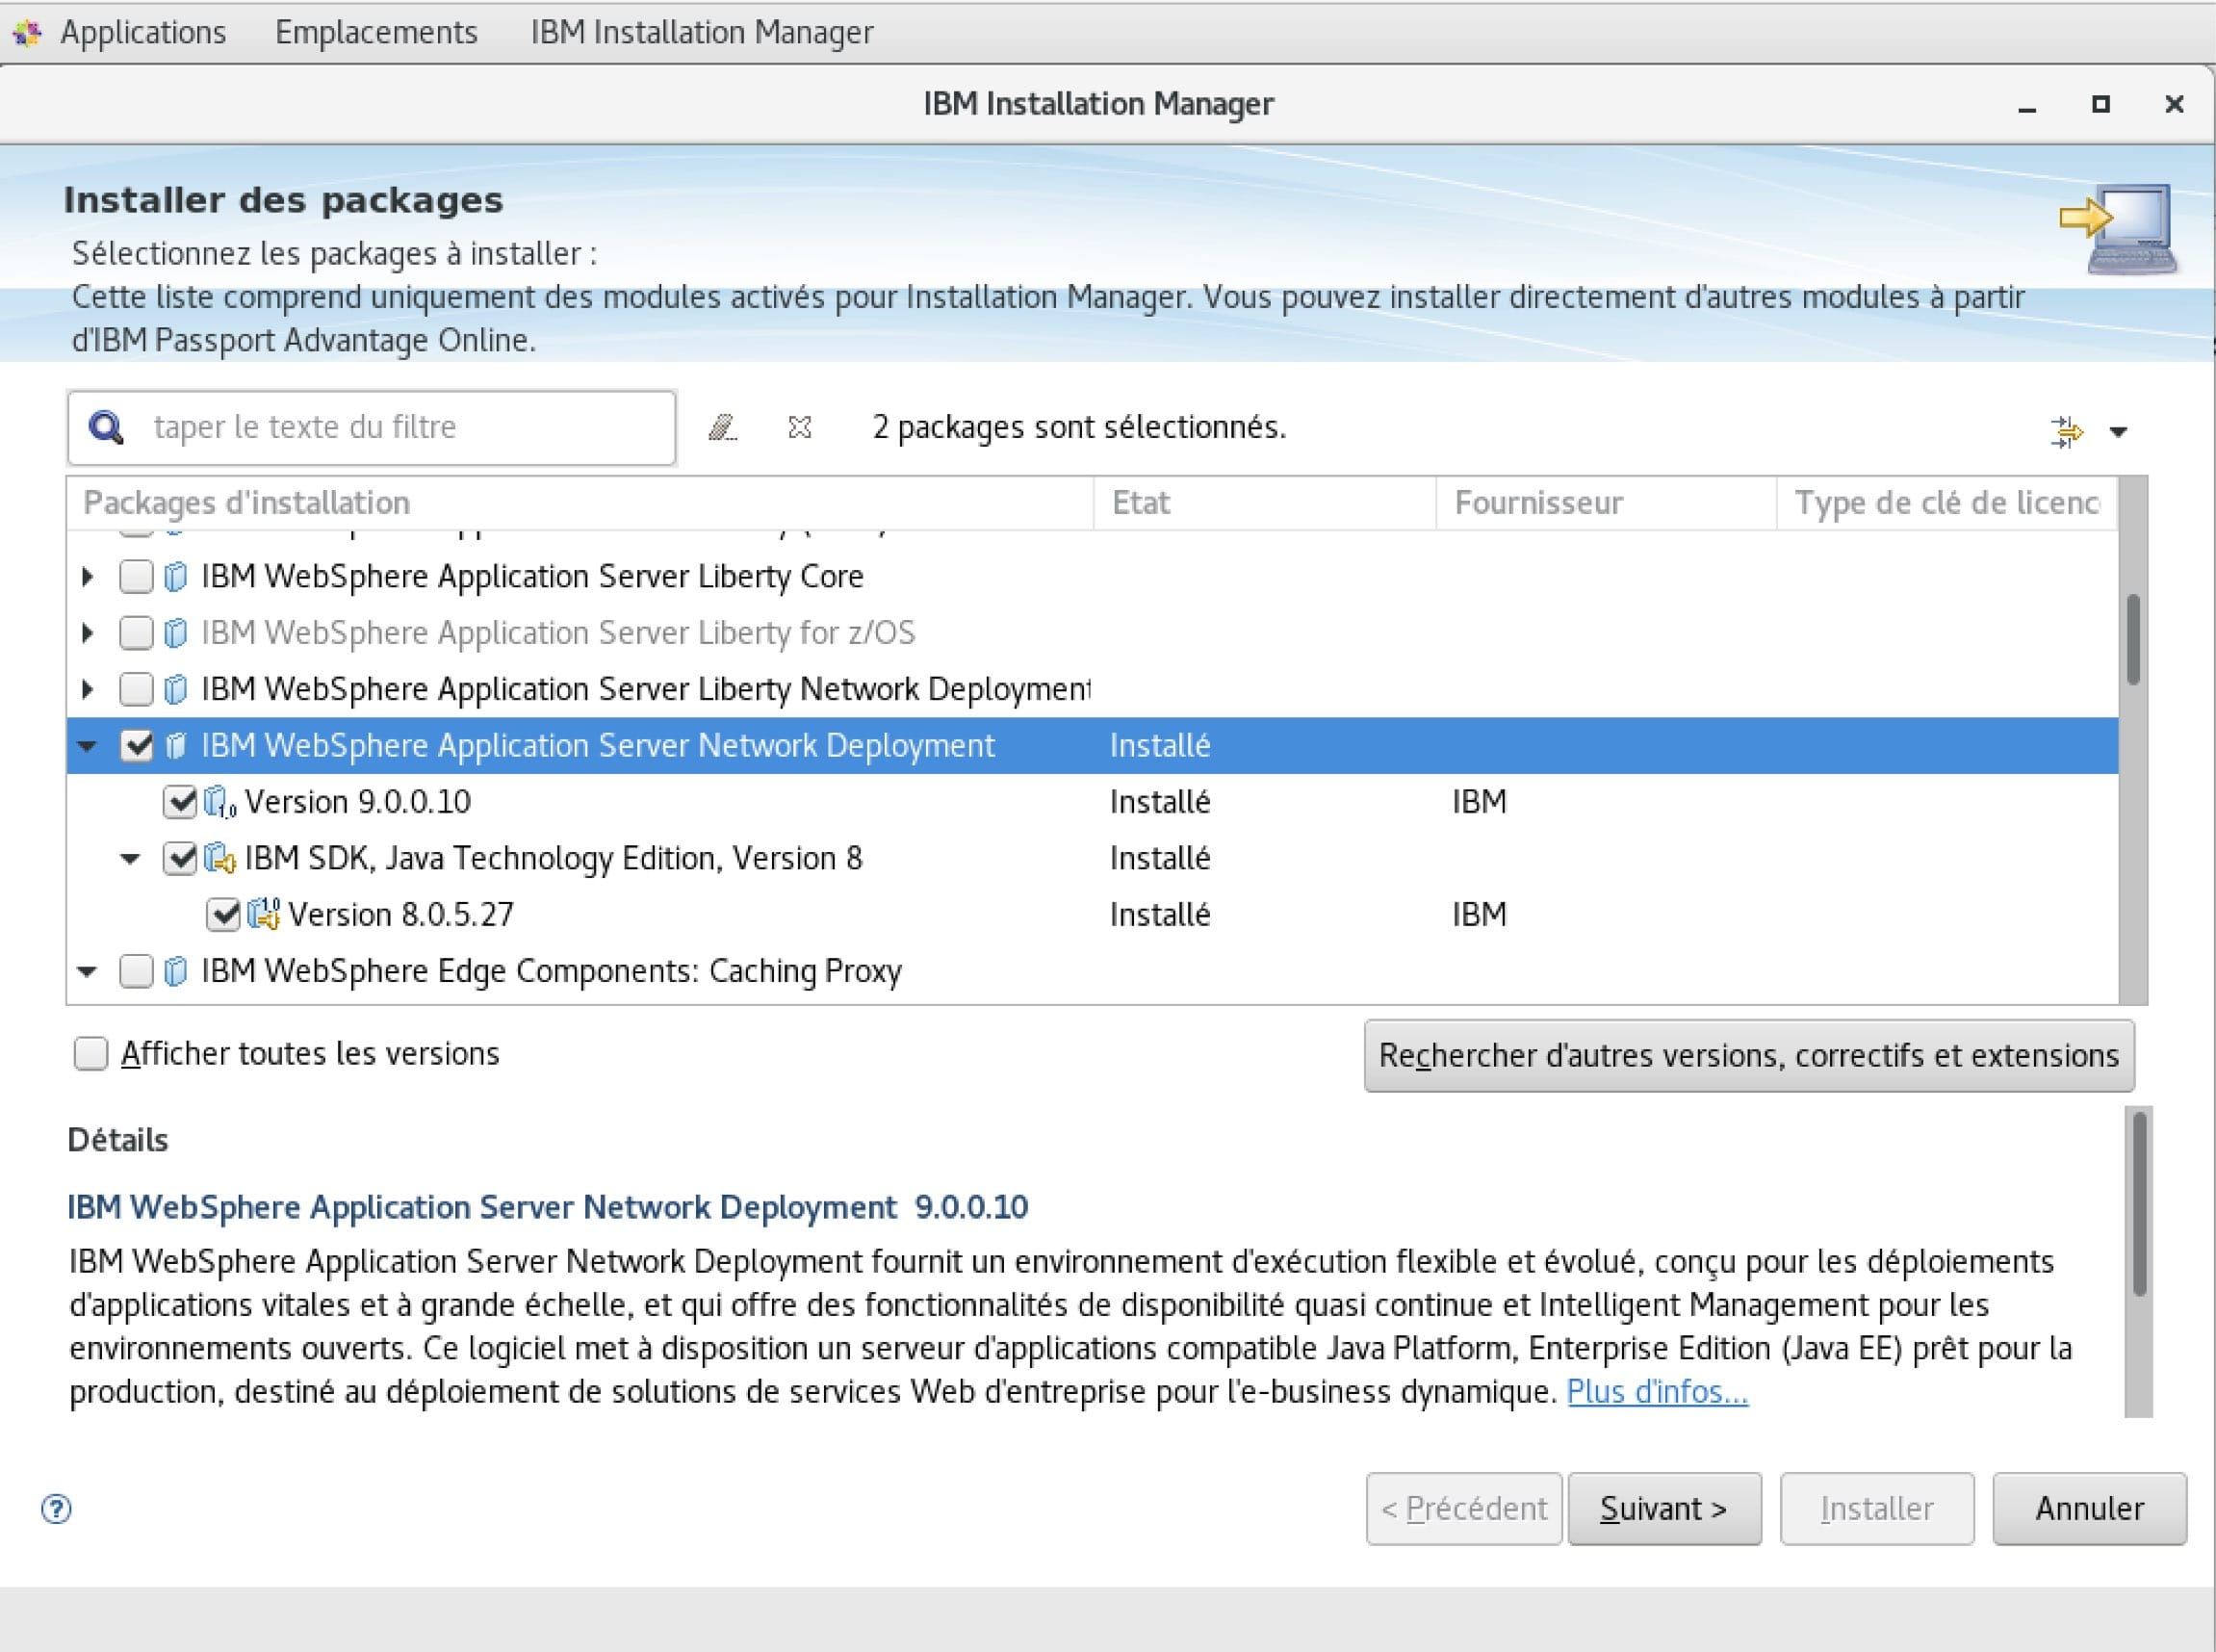Uncheck Version 9.0.0.10 of Network Deployment

point(182,801)
